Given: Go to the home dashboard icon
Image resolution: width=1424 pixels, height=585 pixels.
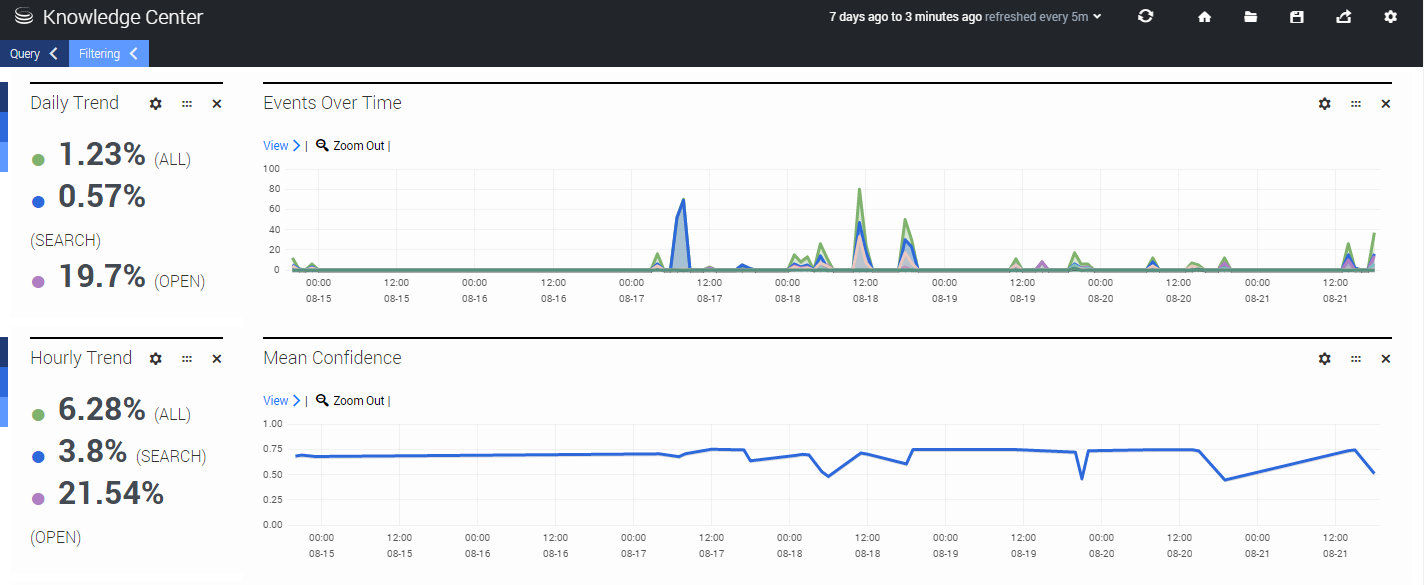Looking at the screenshot, I should (x=1204, y=17).
